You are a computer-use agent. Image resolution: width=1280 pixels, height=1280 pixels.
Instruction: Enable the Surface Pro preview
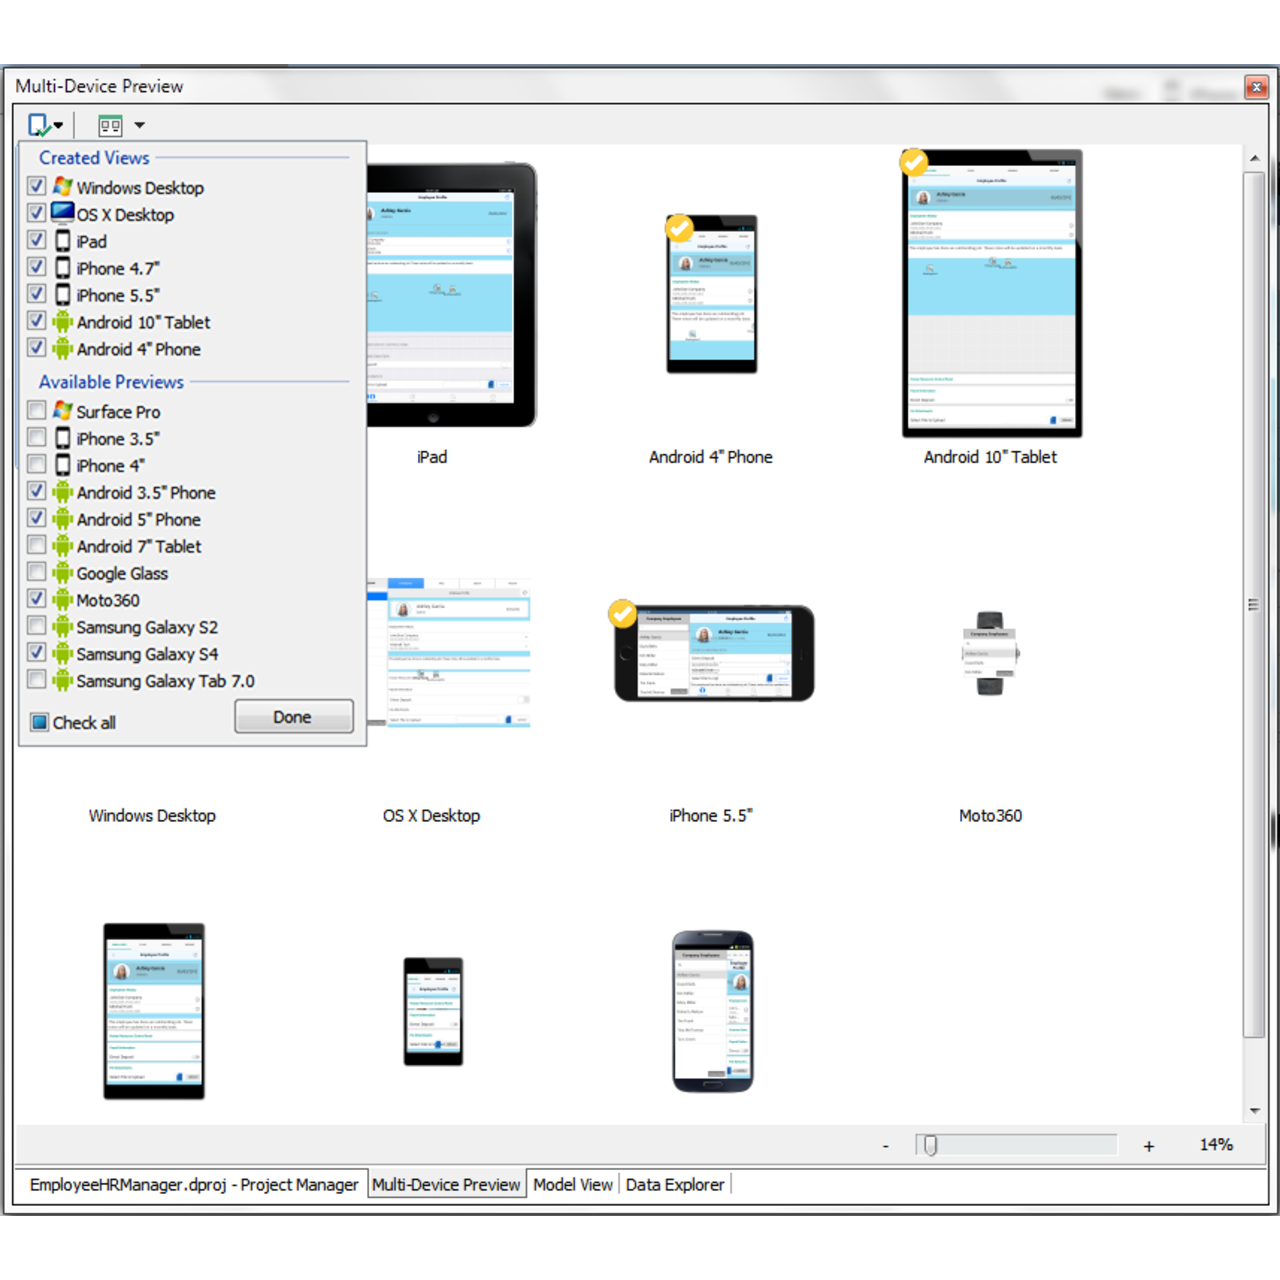(x=36, y=410)
